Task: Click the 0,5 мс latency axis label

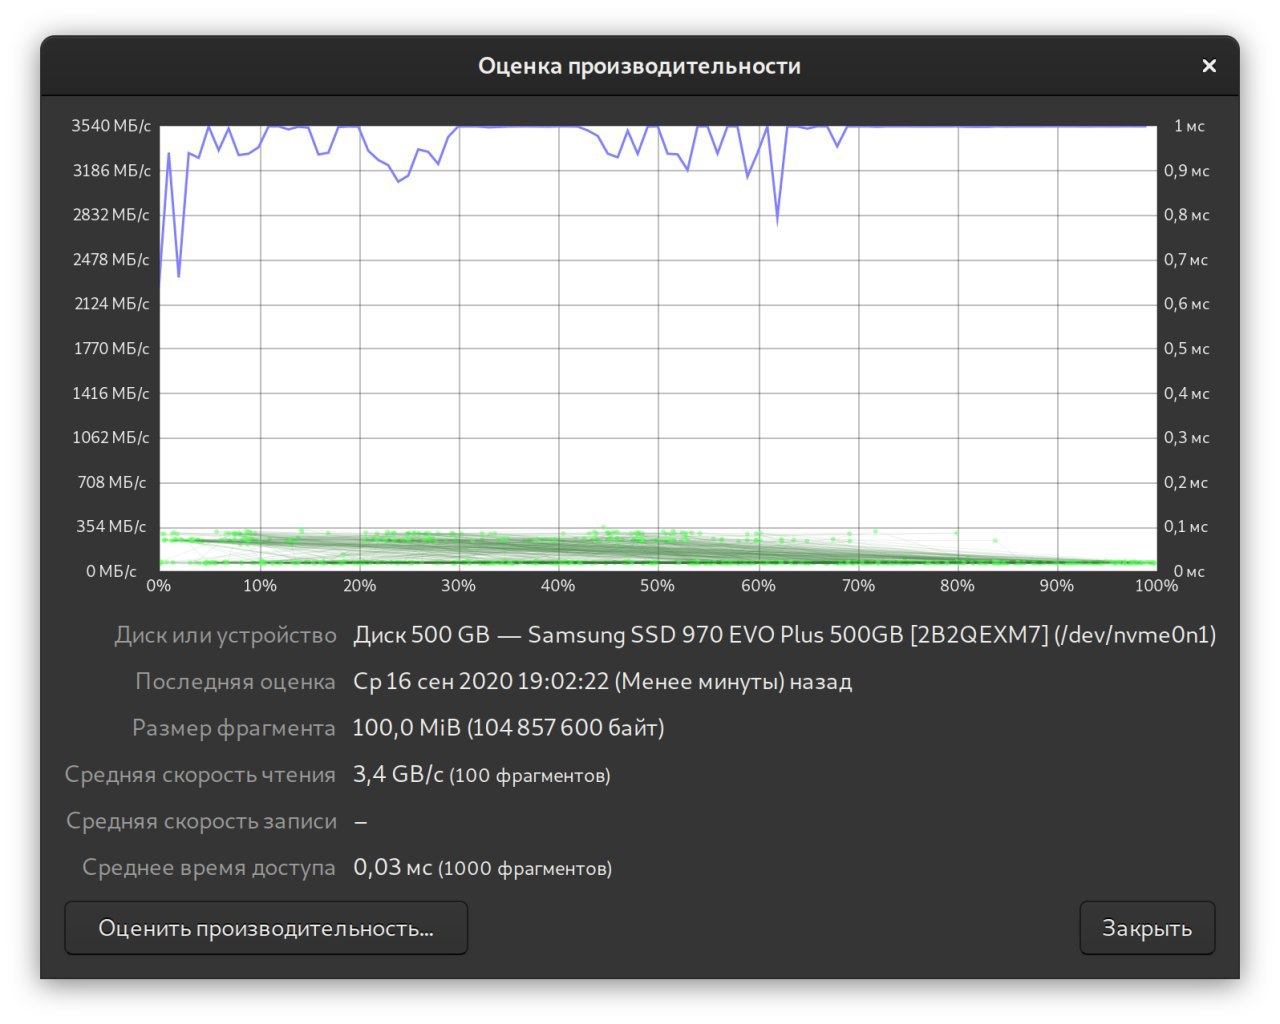Action: click(1187, 349)
